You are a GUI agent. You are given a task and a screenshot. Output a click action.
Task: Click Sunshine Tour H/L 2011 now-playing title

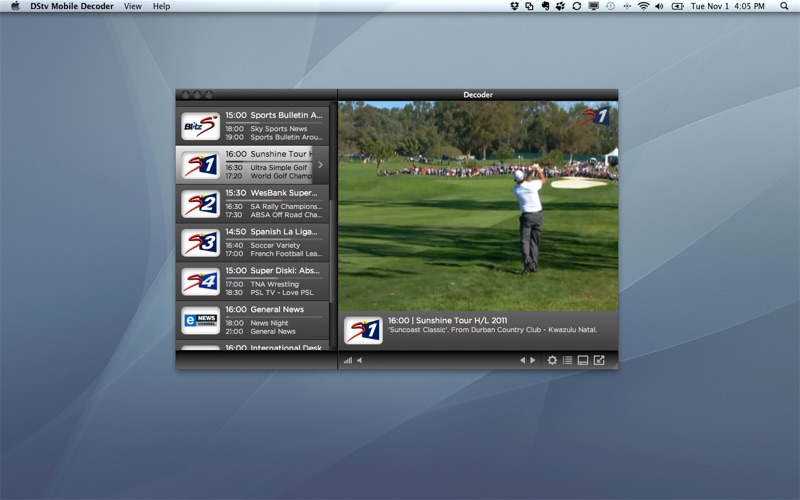462,320
